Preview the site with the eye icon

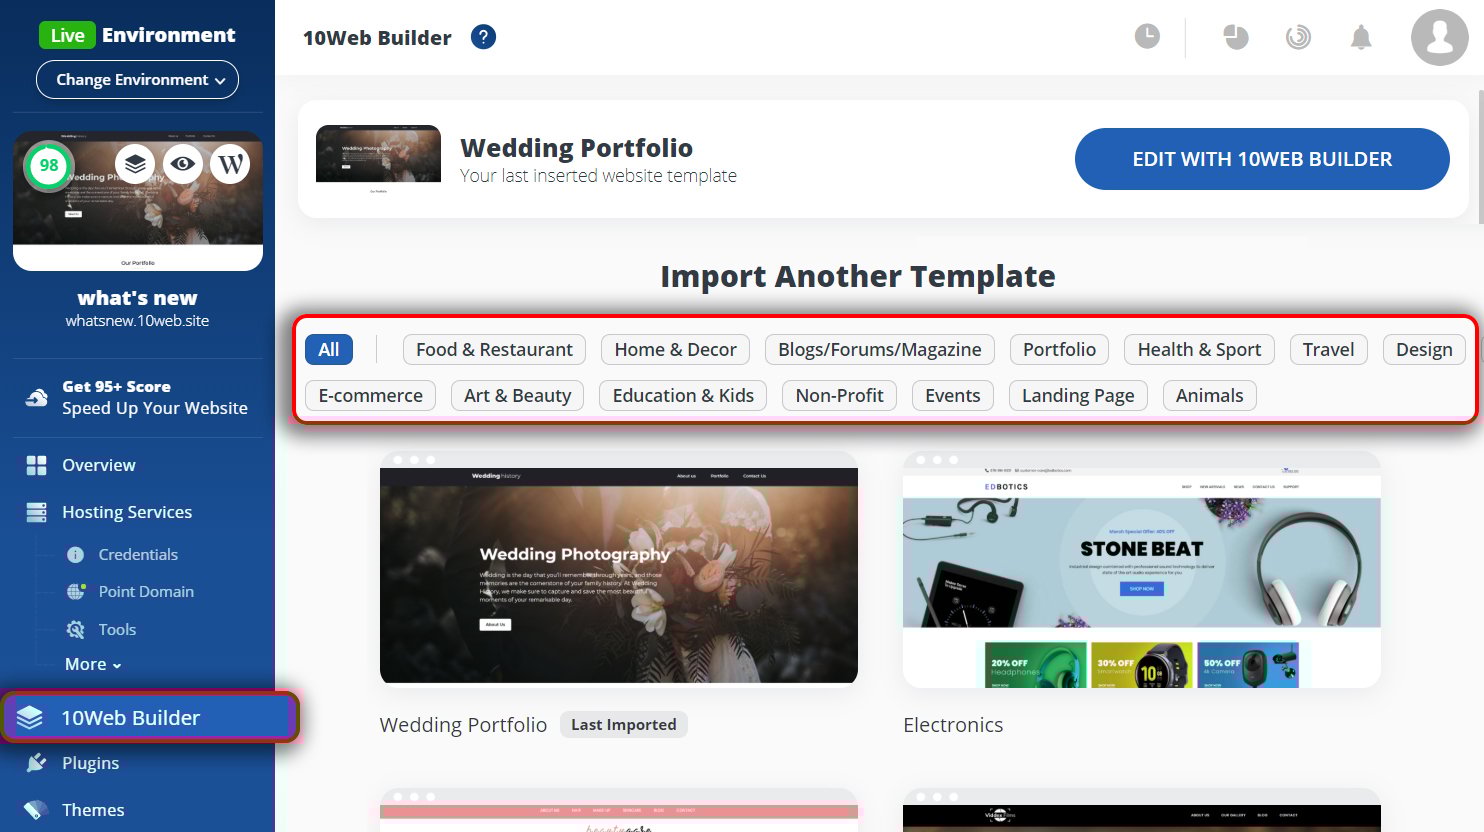click(183, 163)
